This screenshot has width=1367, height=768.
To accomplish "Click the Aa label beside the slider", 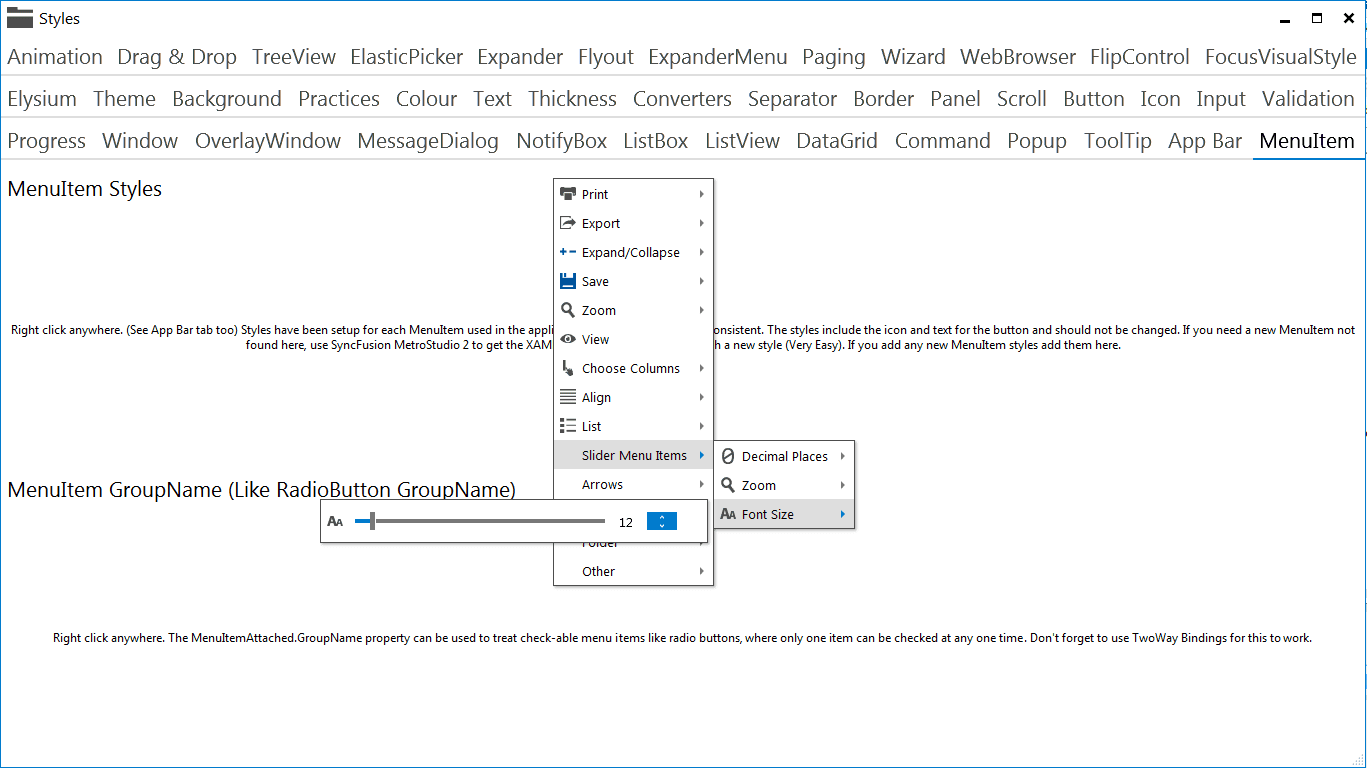I will coord(335,521).
